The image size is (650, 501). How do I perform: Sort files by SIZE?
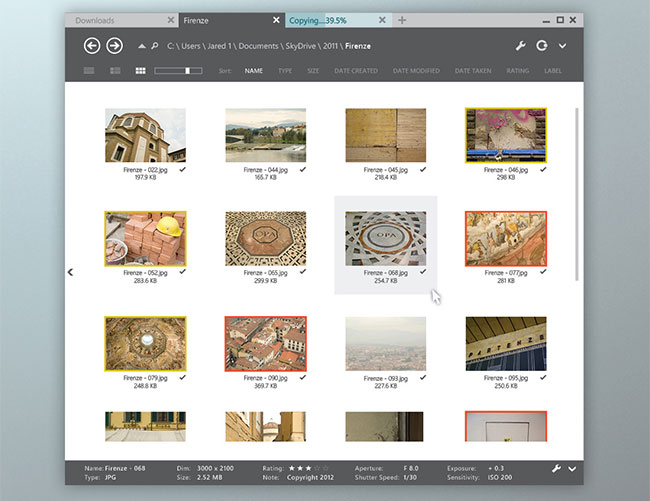tap(313, 71)
